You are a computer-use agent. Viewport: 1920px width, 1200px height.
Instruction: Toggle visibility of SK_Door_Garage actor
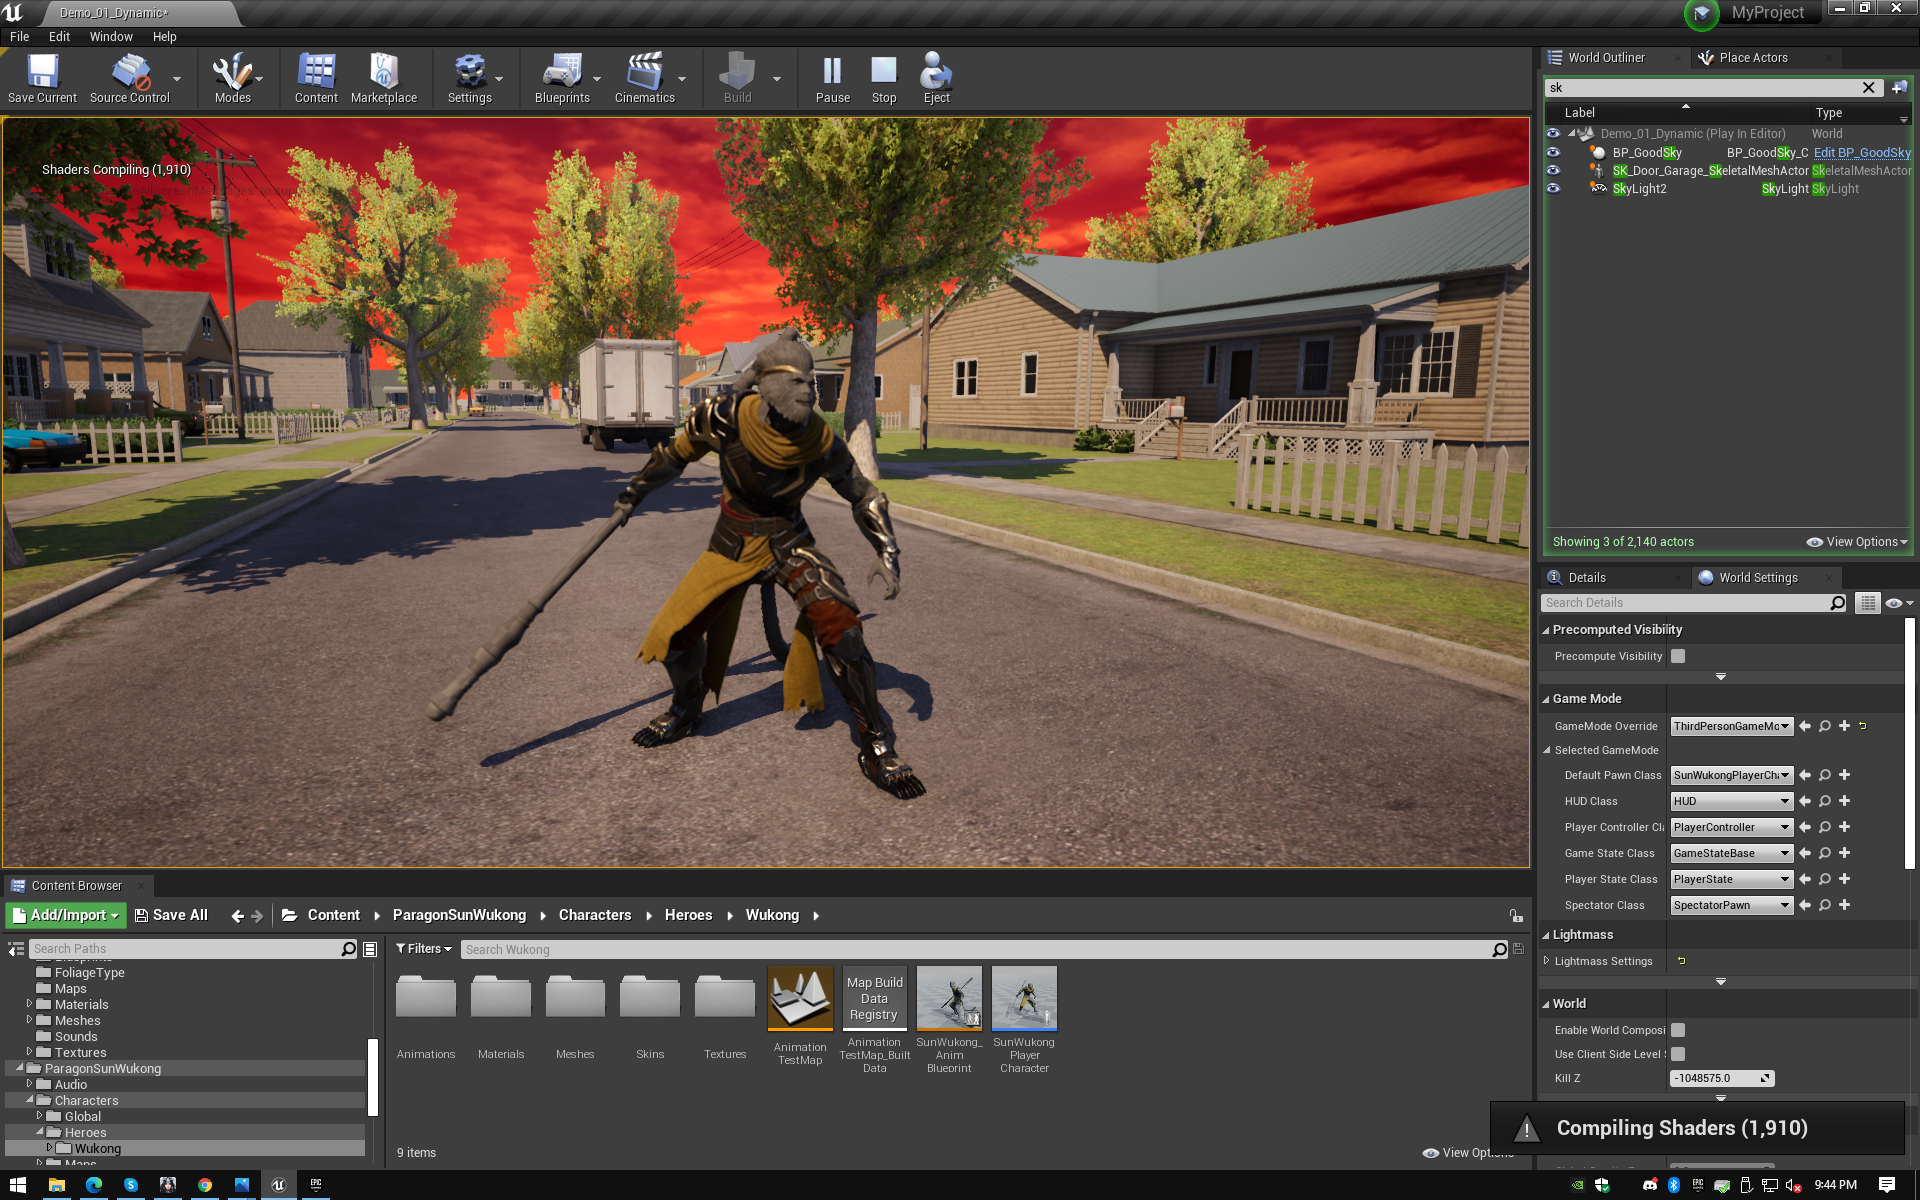1553,171
